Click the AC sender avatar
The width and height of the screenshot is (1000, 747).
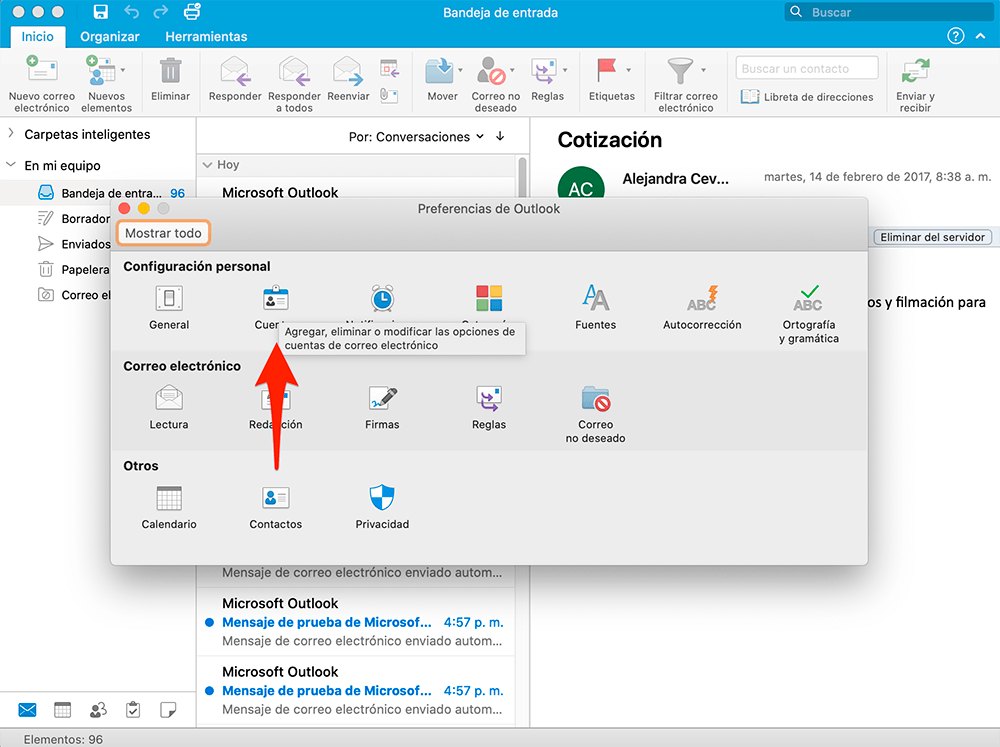pyautogui.click(x=580, y=184)
